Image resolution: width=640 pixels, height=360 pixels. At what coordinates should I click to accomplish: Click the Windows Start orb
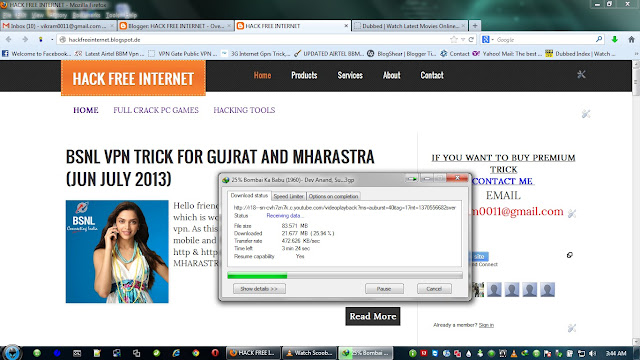click(11, 353)
